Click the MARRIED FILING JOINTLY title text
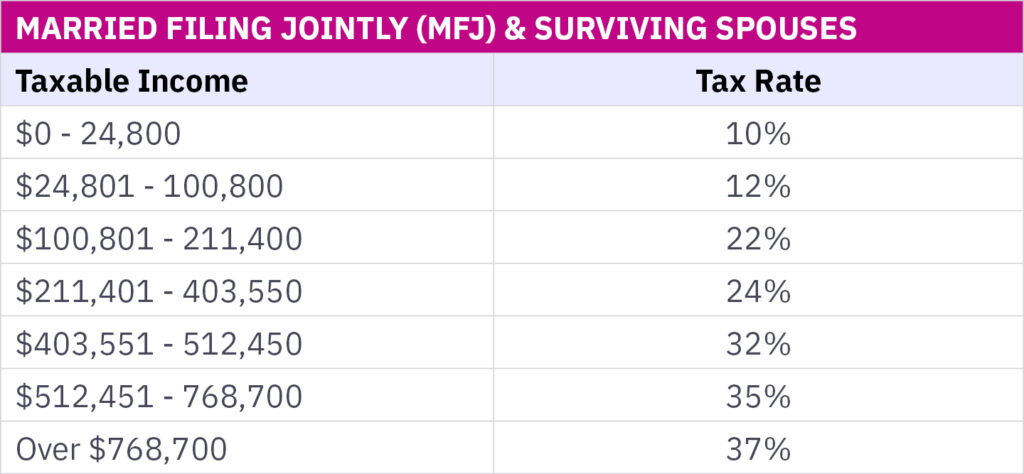The width and height of the screenshot is (1024, 474). coord(200,28)
